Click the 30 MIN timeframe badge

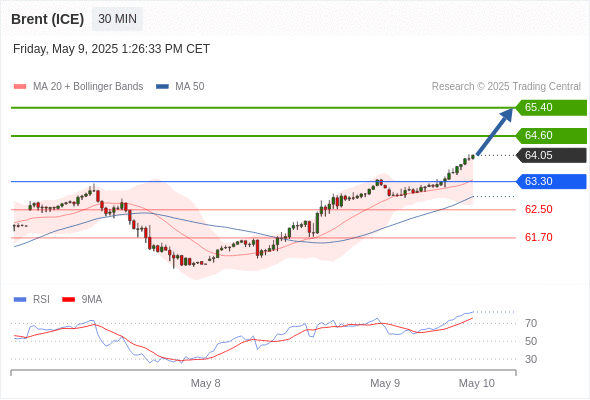(x=117, y=19)
